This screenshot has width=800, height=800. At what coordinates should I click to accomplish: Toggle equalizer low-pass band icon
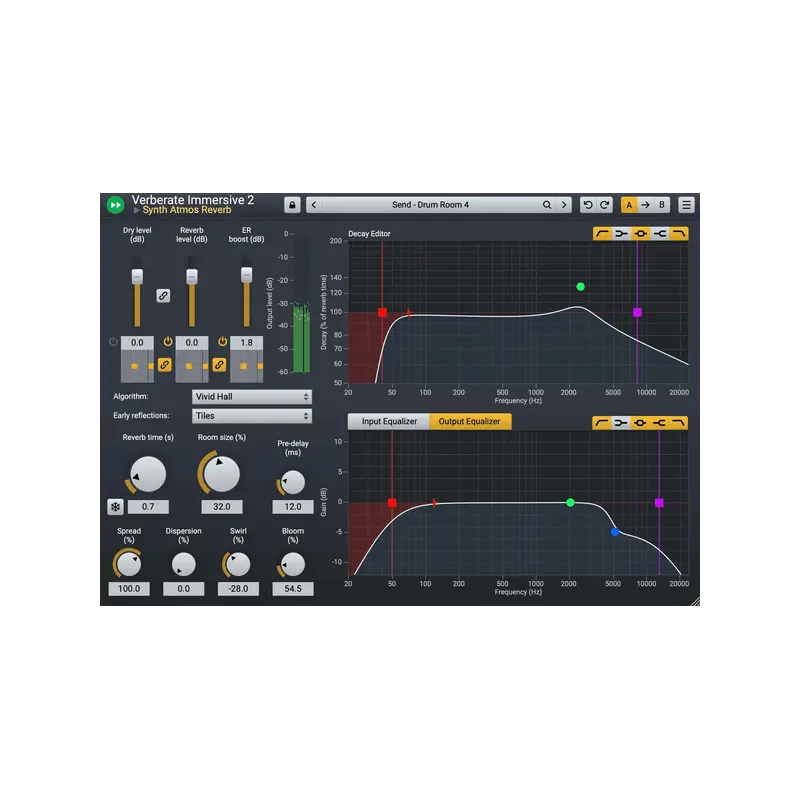click(x=679, y=423)
